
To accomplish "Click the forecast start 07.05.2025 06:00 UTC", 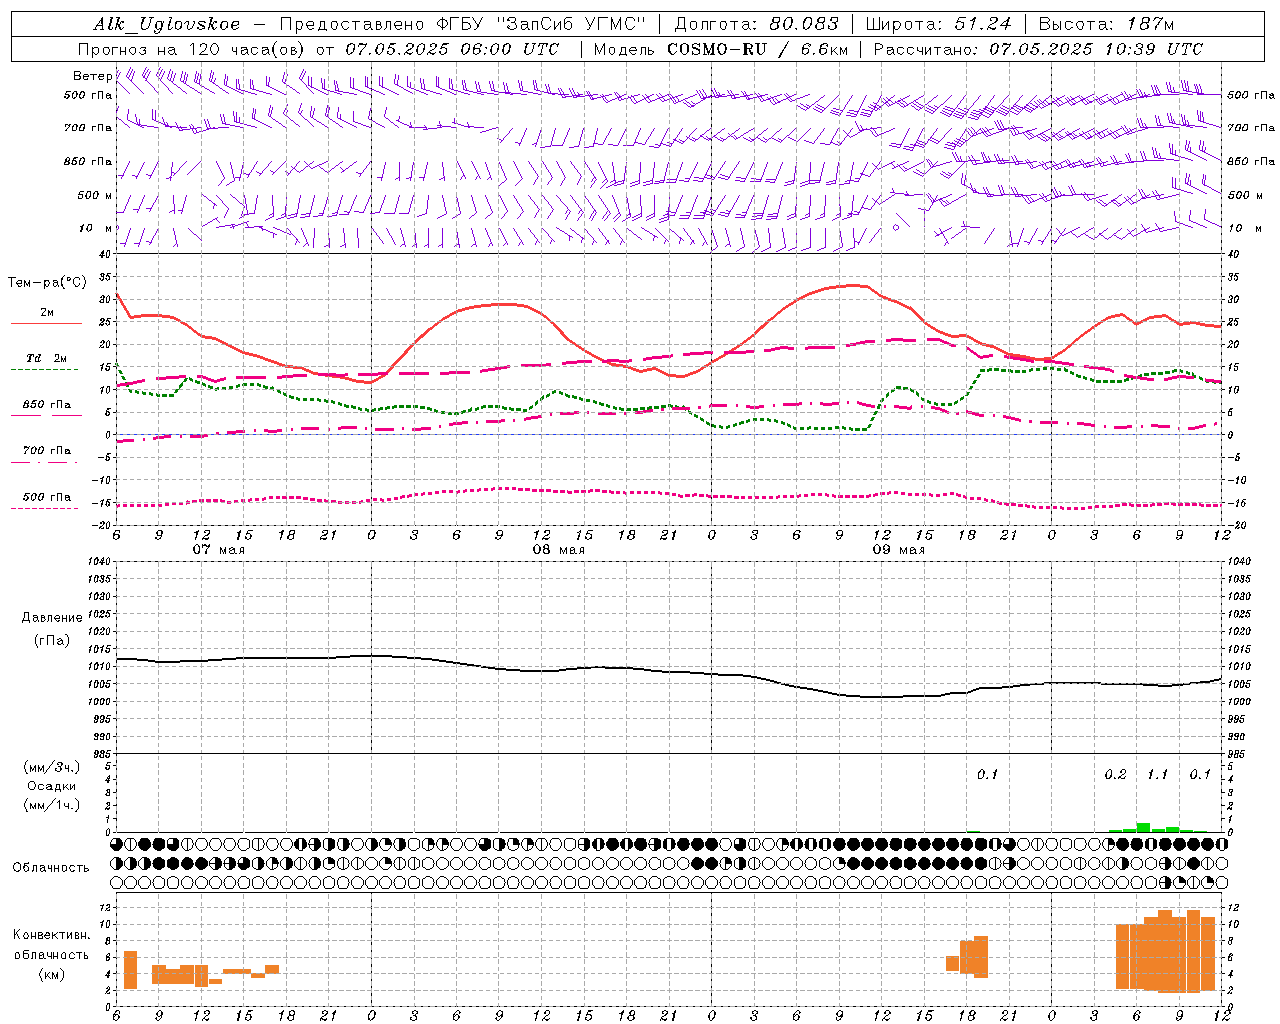I will [452, 49].
